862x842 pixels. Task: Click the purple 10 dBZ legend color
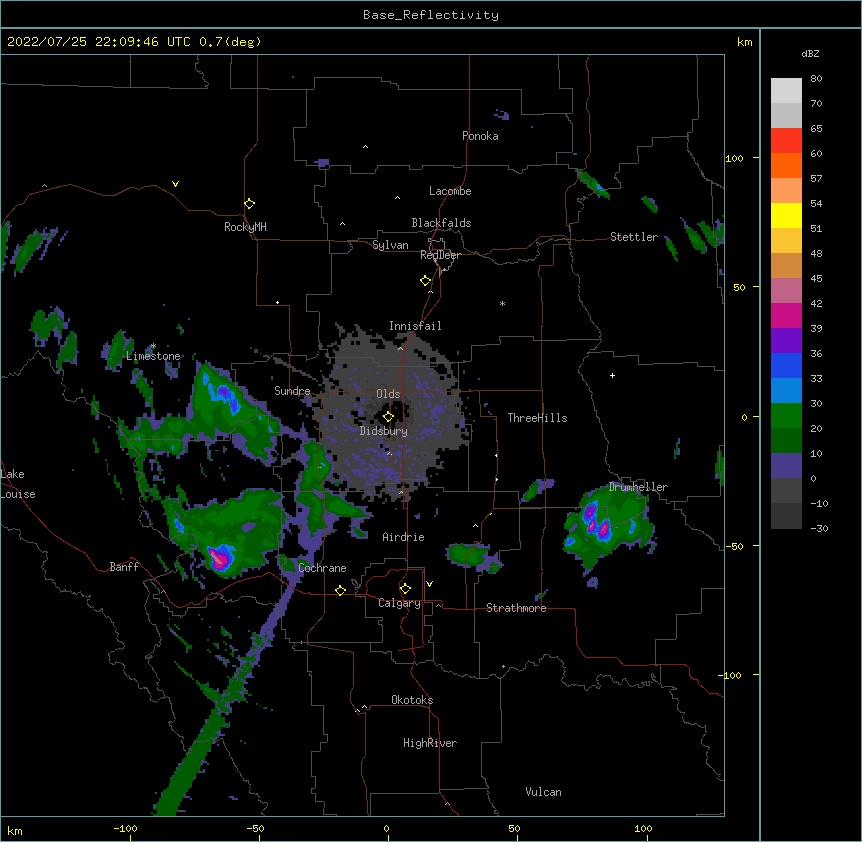tap(786, 466)
